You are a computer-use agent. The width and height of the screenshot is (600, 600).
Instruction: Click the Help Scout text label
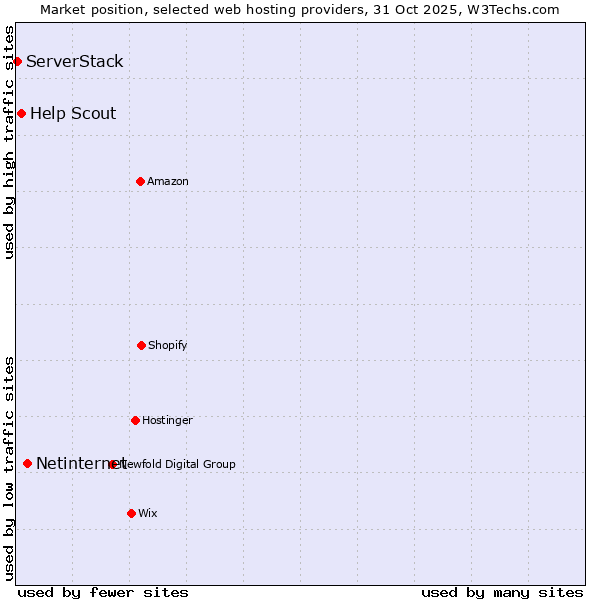click(73, 114)
